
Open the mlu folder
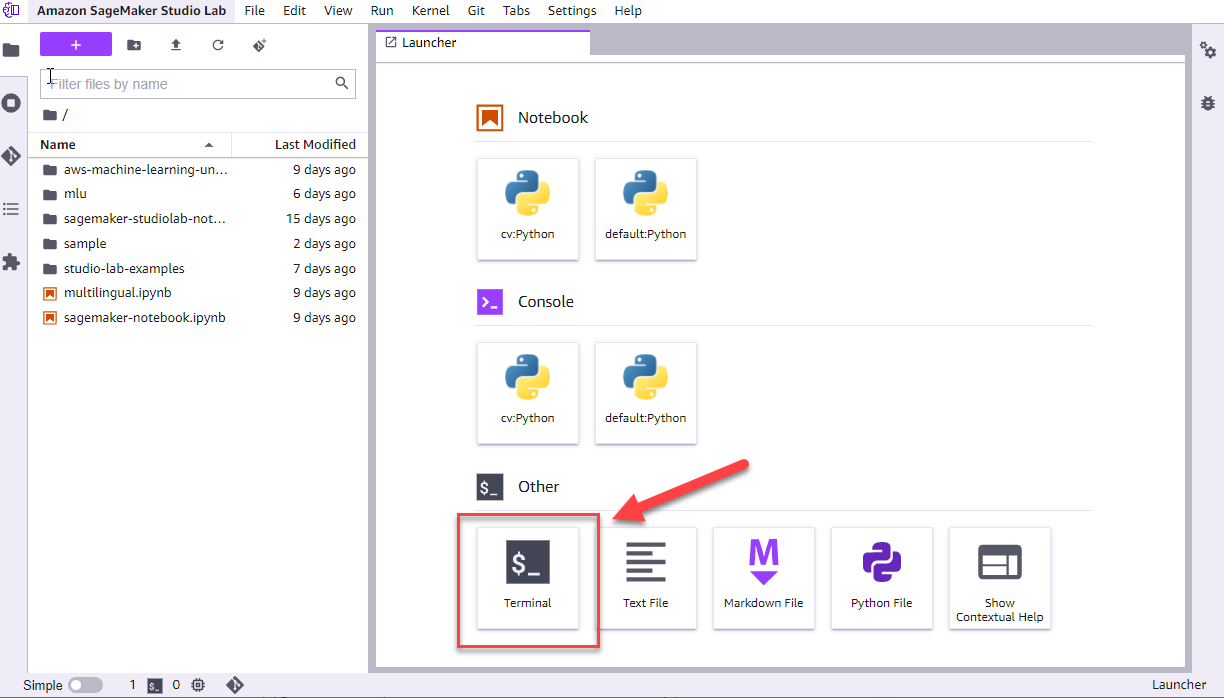[x=198, y=194]
